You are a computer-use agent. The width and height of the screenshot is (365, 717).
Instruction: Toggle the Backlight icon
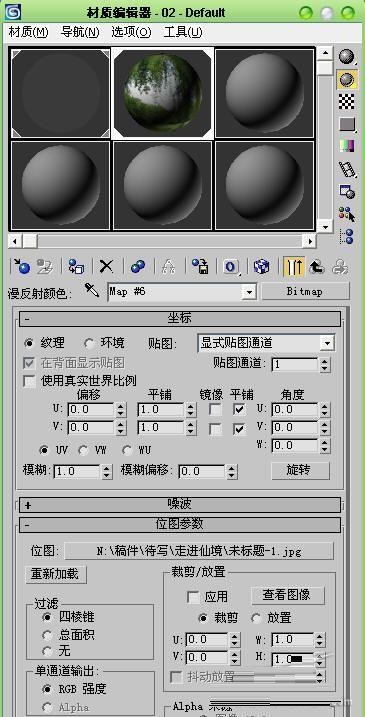coord(347,80)
